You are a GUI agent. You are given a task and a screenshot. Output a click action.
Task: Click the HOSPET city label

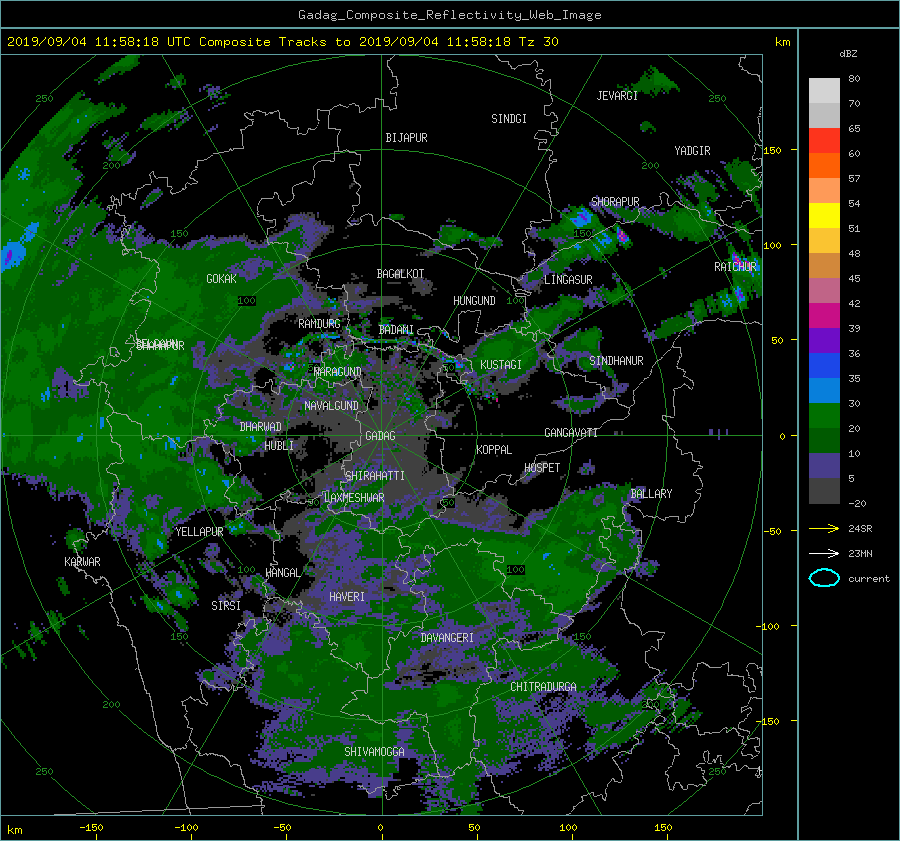[542, 468]
